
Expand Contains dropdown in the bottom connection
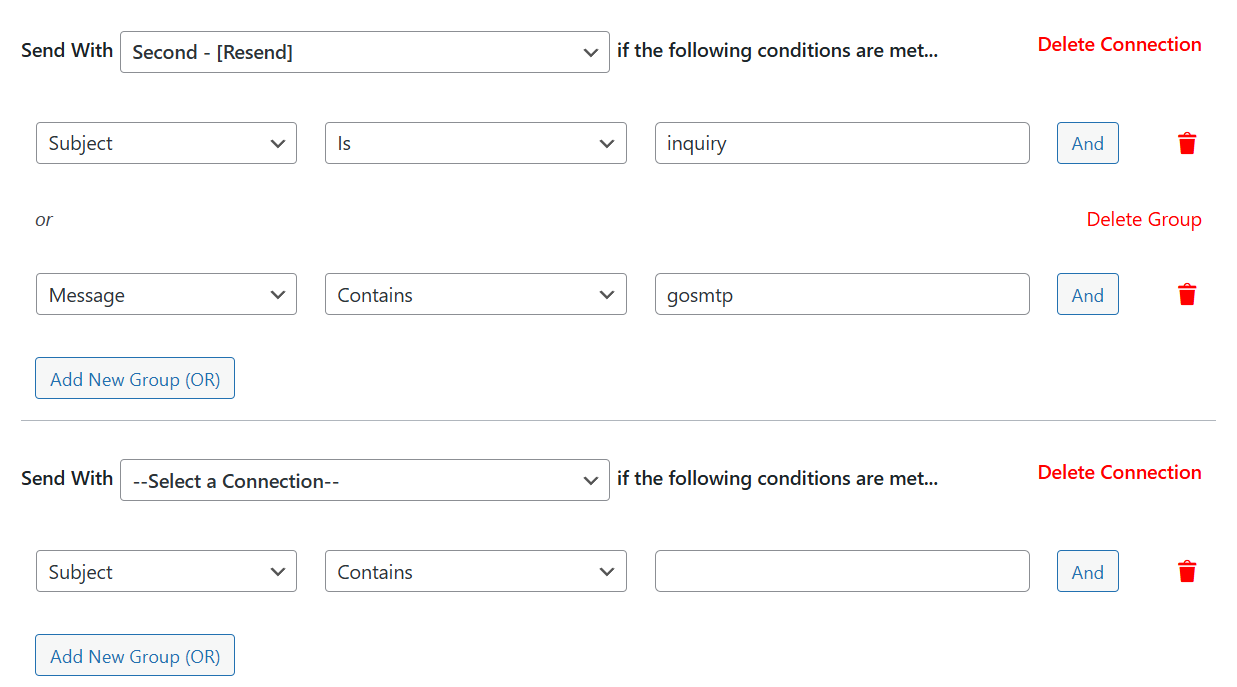click(475, 571)
